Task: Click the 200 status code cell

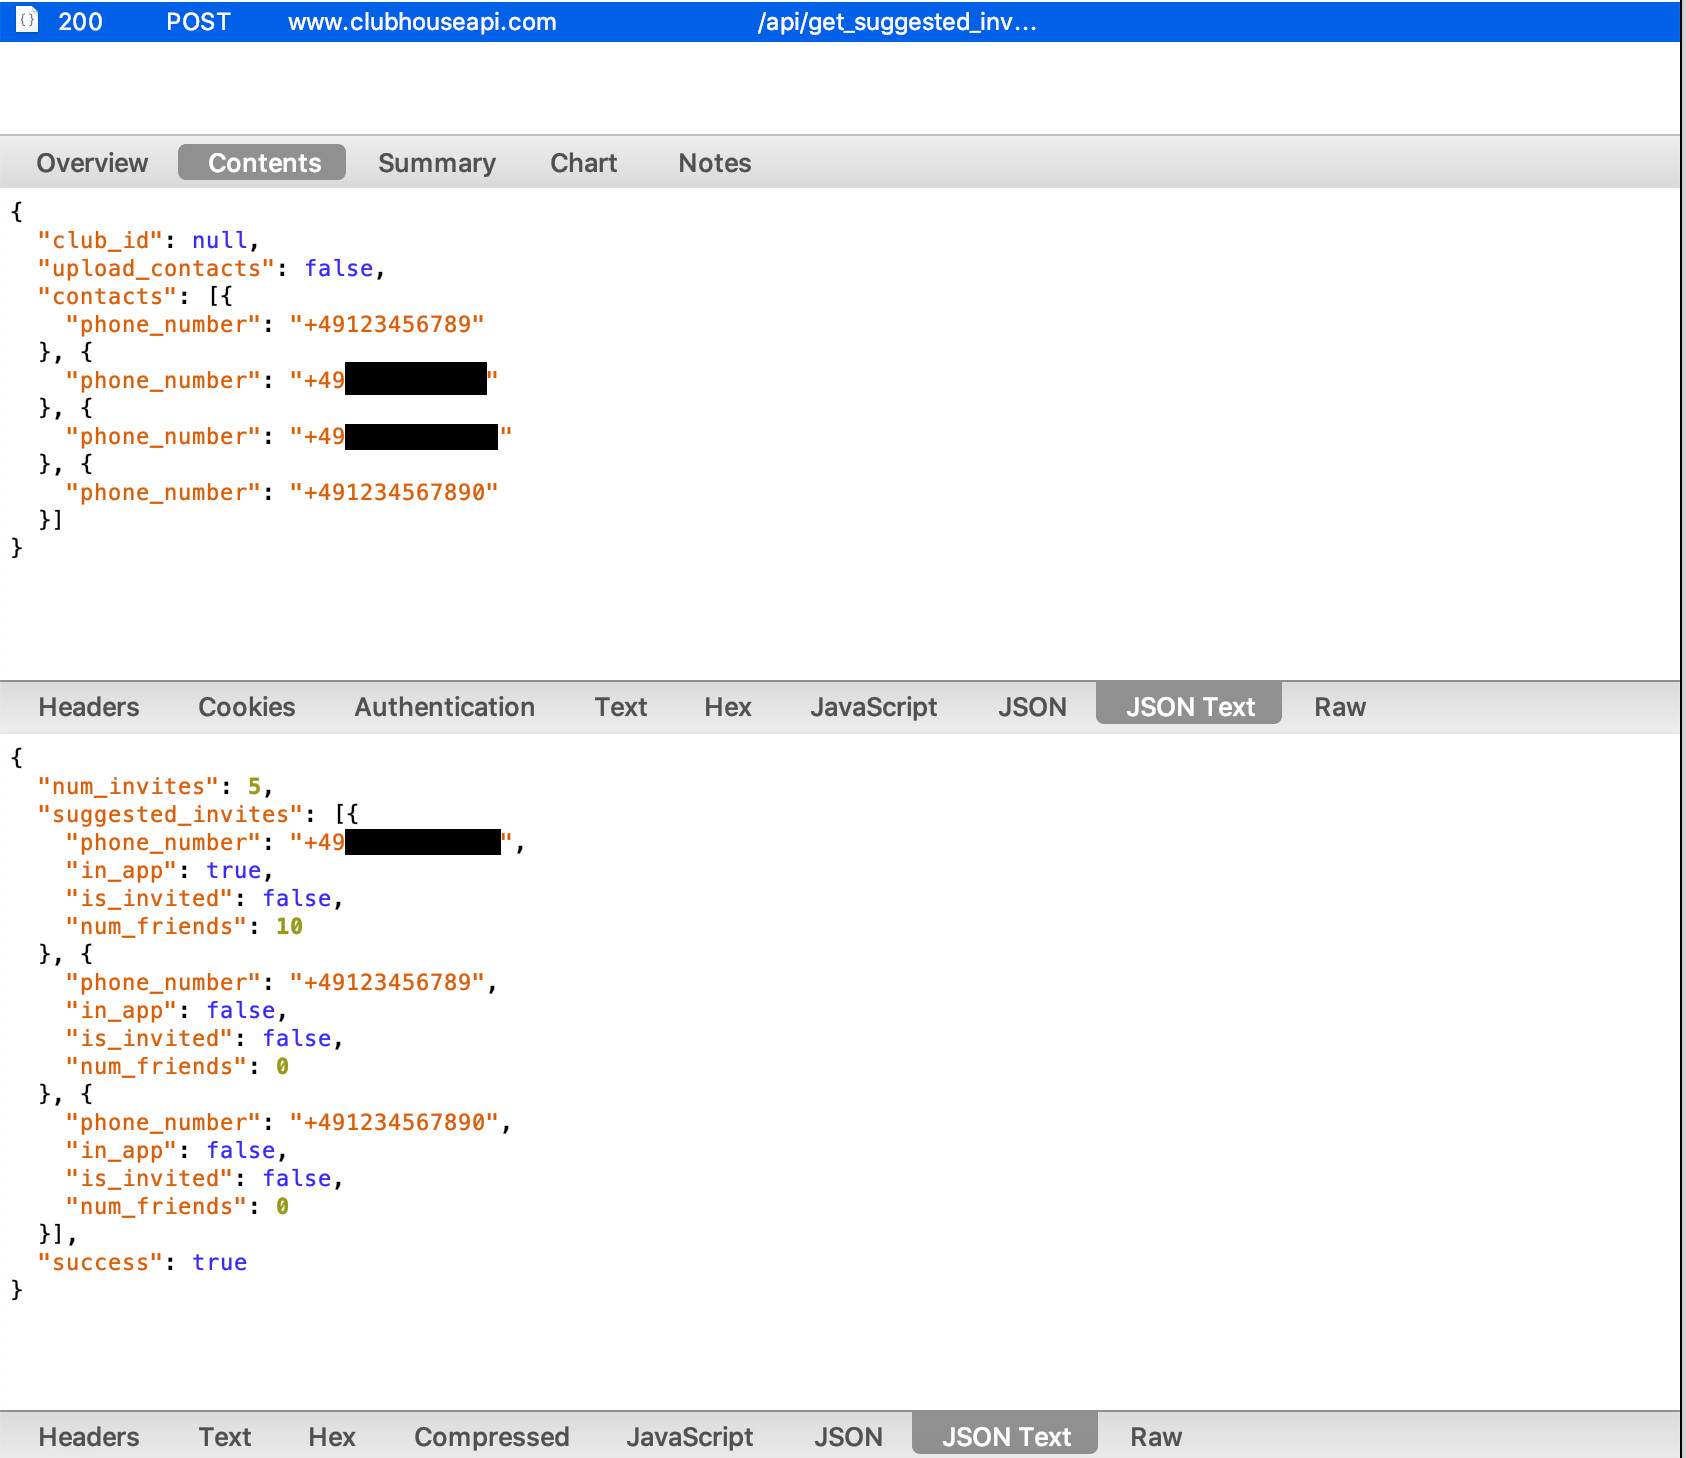Action: (80, 22)
